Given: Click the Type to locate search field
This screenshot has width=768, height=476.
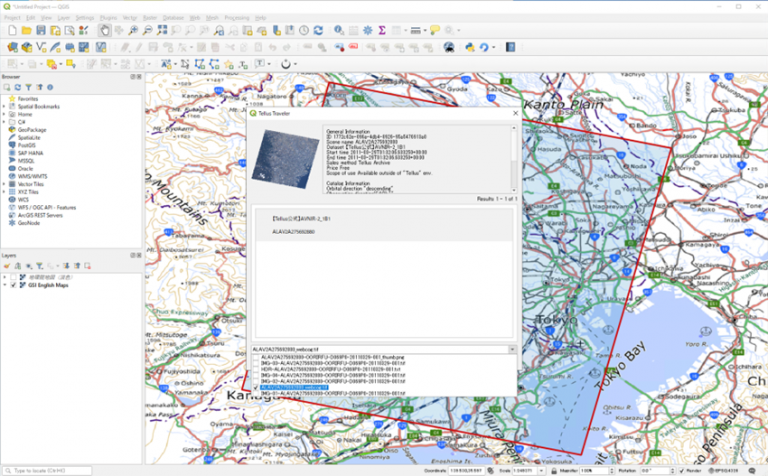Looking at the screenshot, I should coord(49,471).
